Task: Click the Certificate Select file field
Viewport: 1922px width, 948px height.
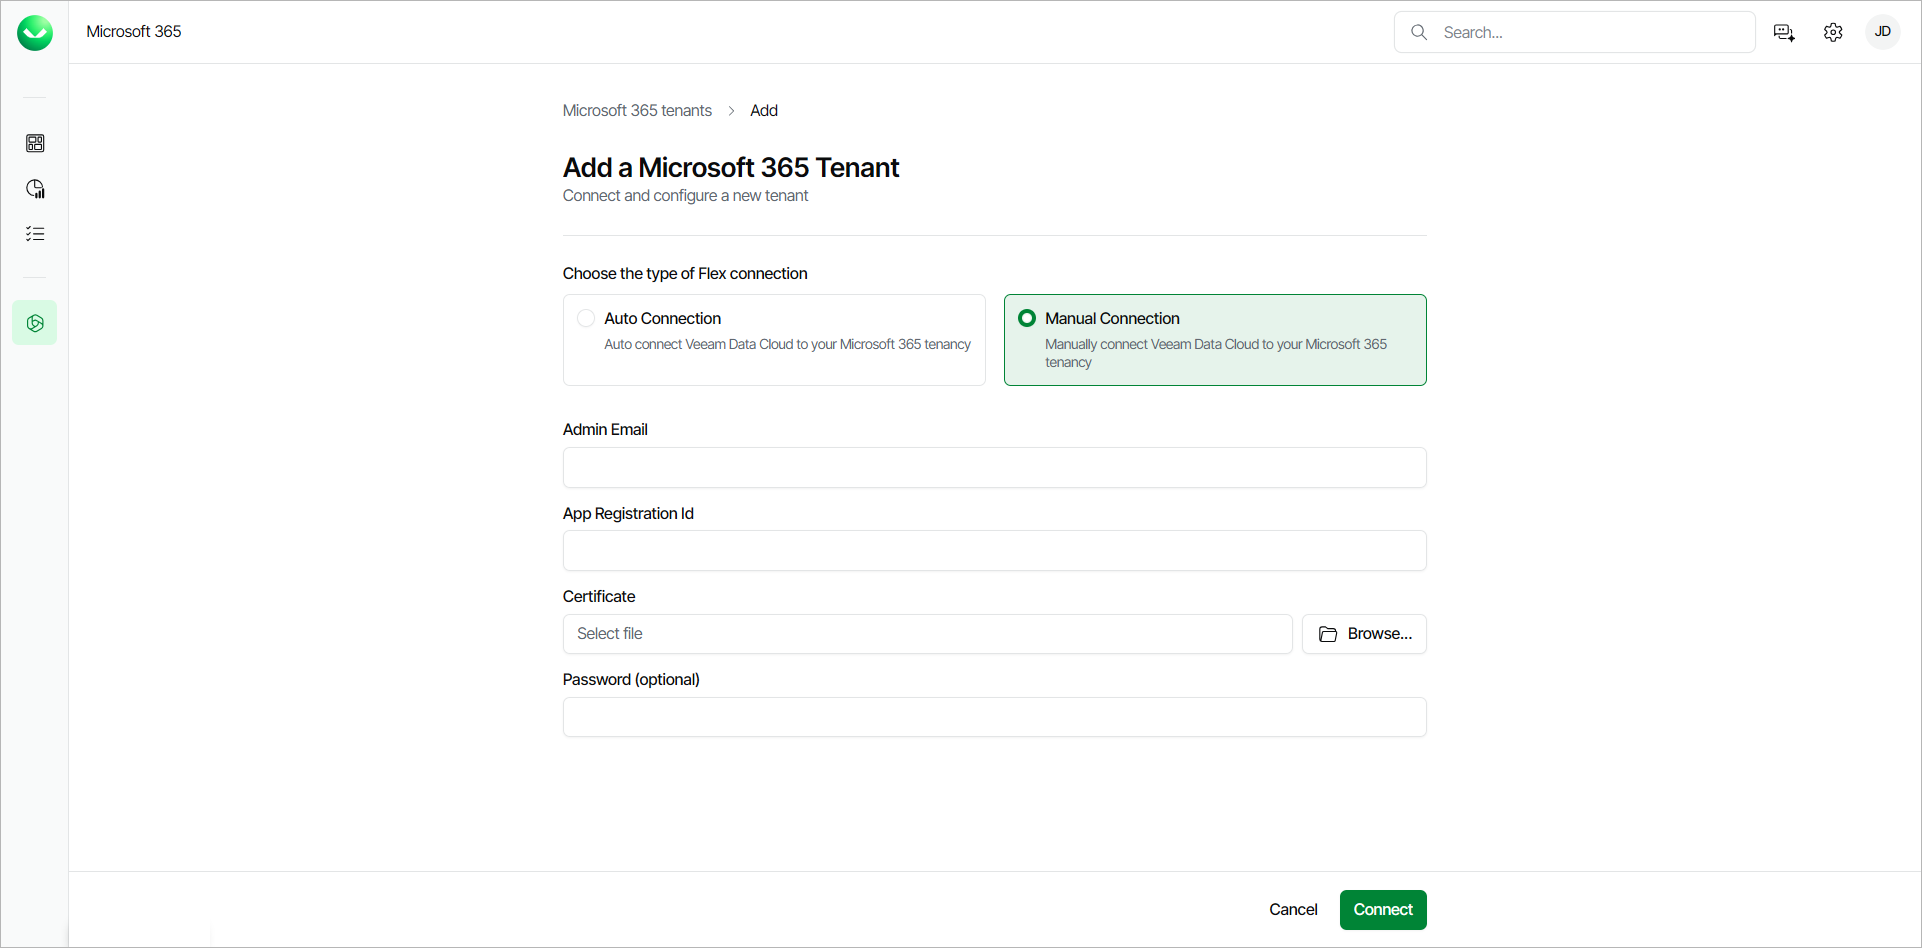Action: click(927, 634)
